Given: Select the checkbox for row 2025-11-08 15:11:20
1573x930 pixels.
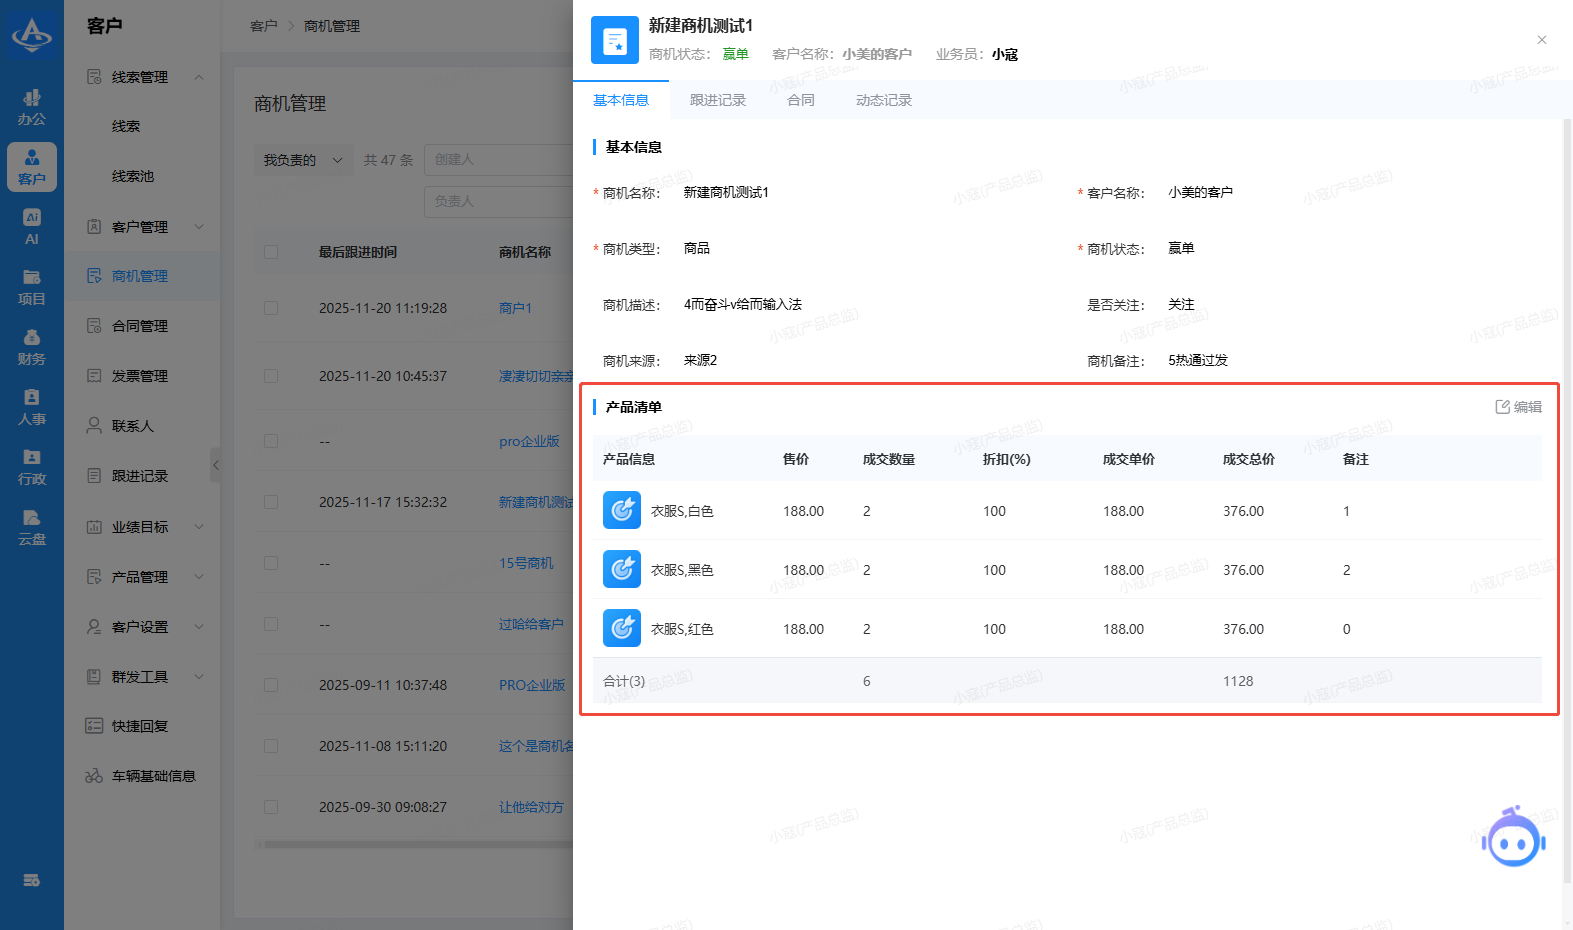Looking at the screenshot, I should pos(271,746).
